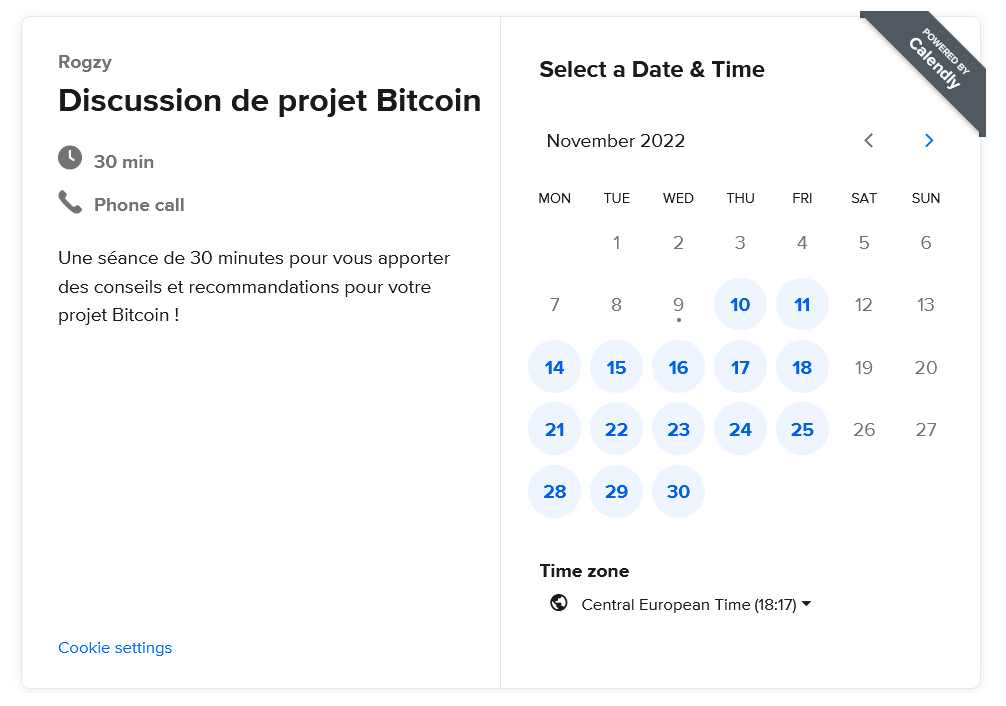The width and height of the screenshot is (1006, 706).
Task: Go to the next month arrow
Action: [x=929, y=141]
